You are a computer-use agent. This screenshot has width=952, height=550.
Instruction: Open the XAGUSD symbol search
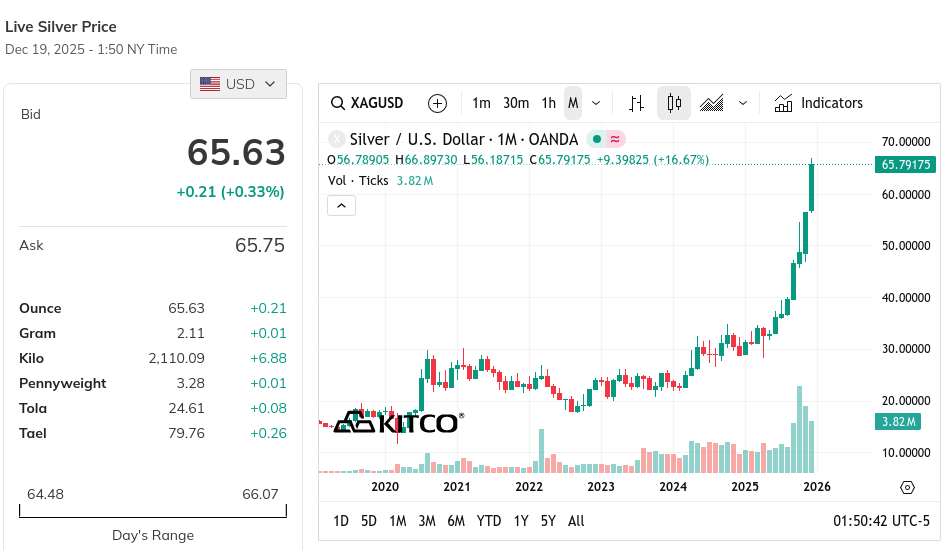tap(367, 103)
